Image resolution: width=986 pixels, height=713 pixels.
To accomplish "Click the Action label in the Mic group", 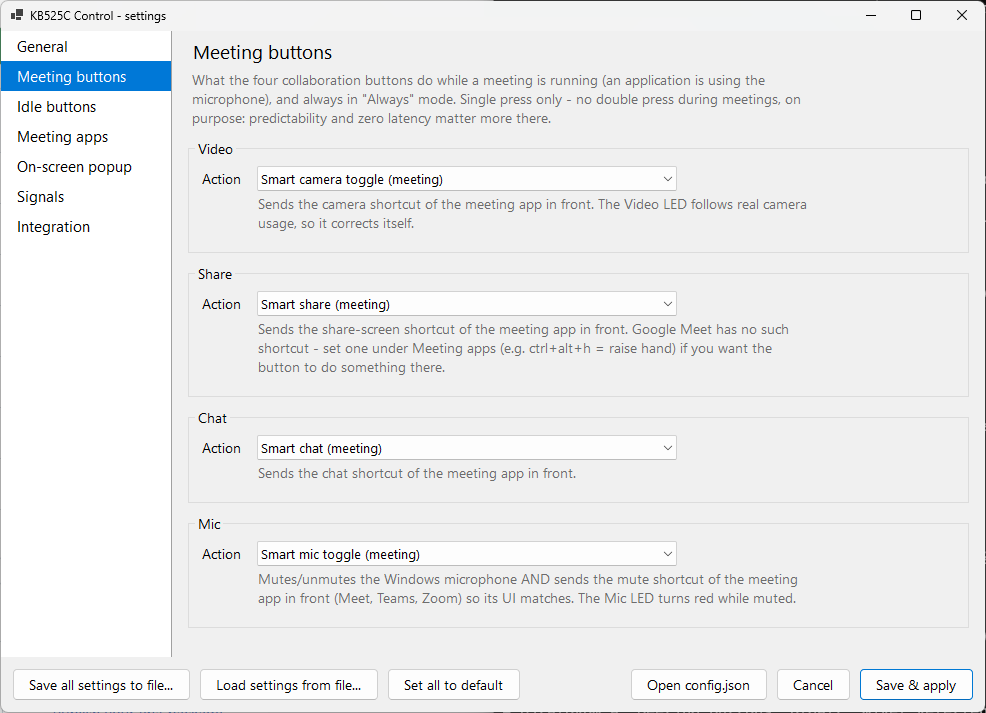I will click(x=221, y=554).
